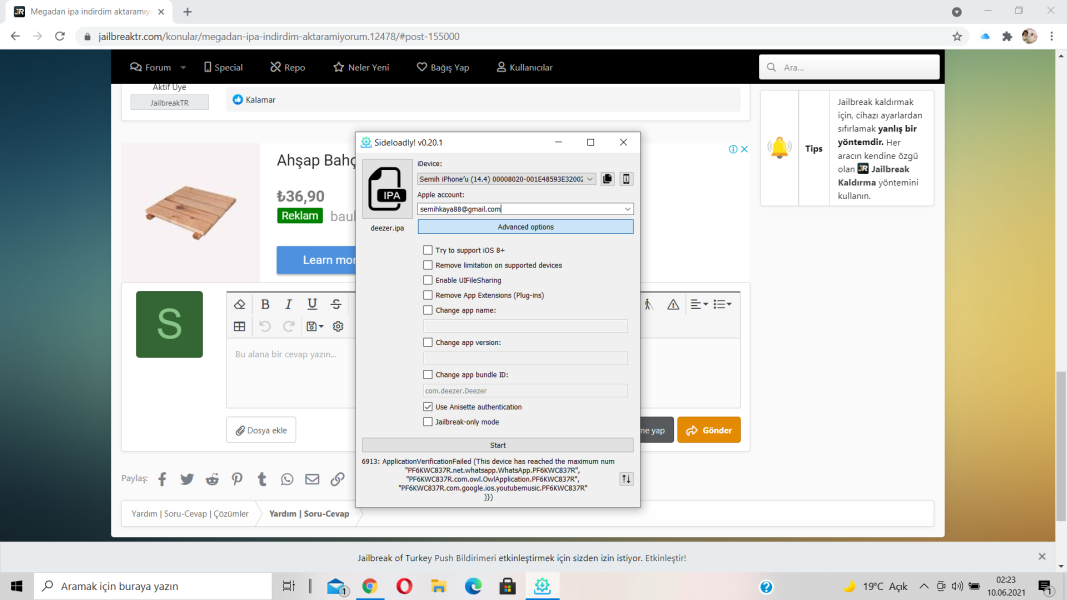Viewport: 1067px width, 600px height.
Task: Show hidden system tray icons chevron
Action: point(923,586)
